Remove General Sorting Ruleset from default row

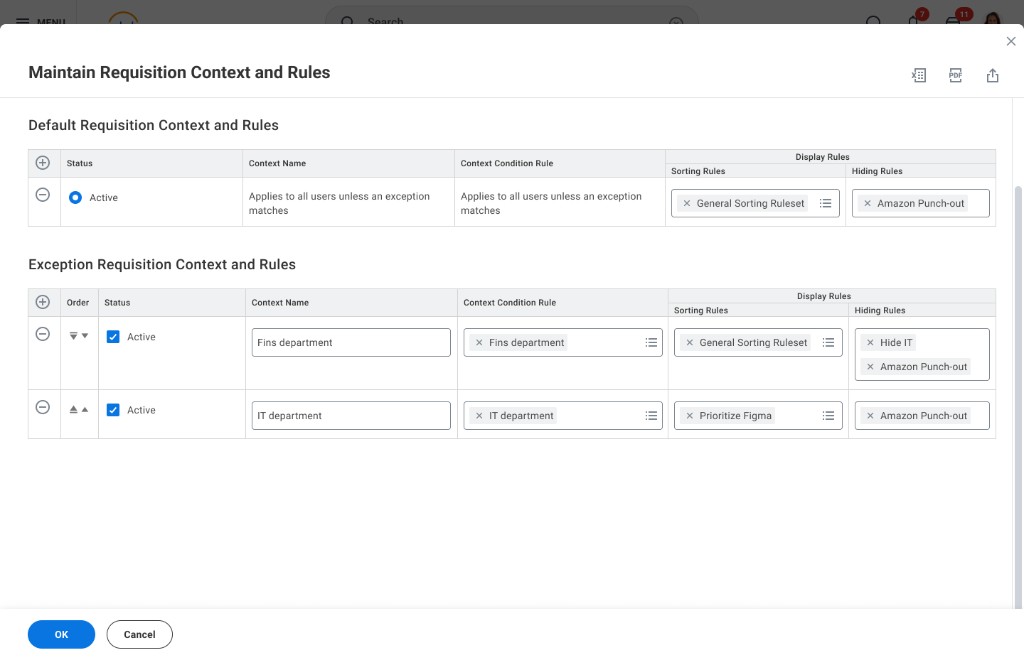click(x=686, y=203)
